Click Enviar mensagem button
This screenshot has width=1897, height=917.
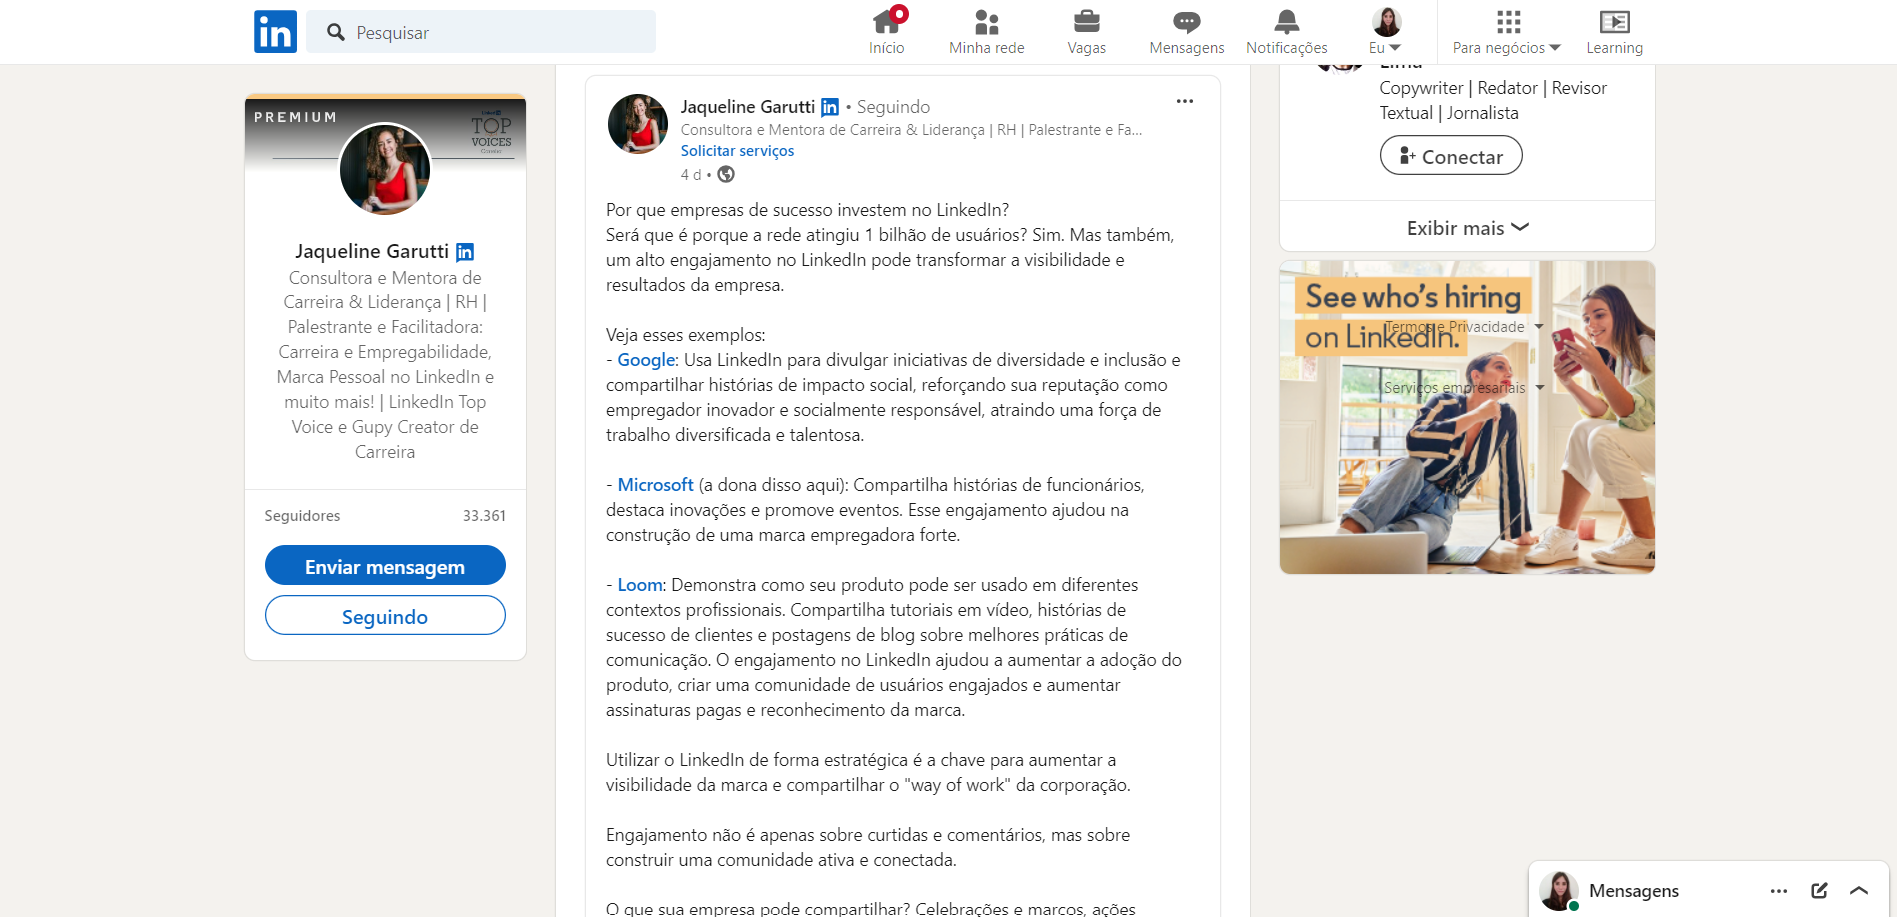(385, 565)
